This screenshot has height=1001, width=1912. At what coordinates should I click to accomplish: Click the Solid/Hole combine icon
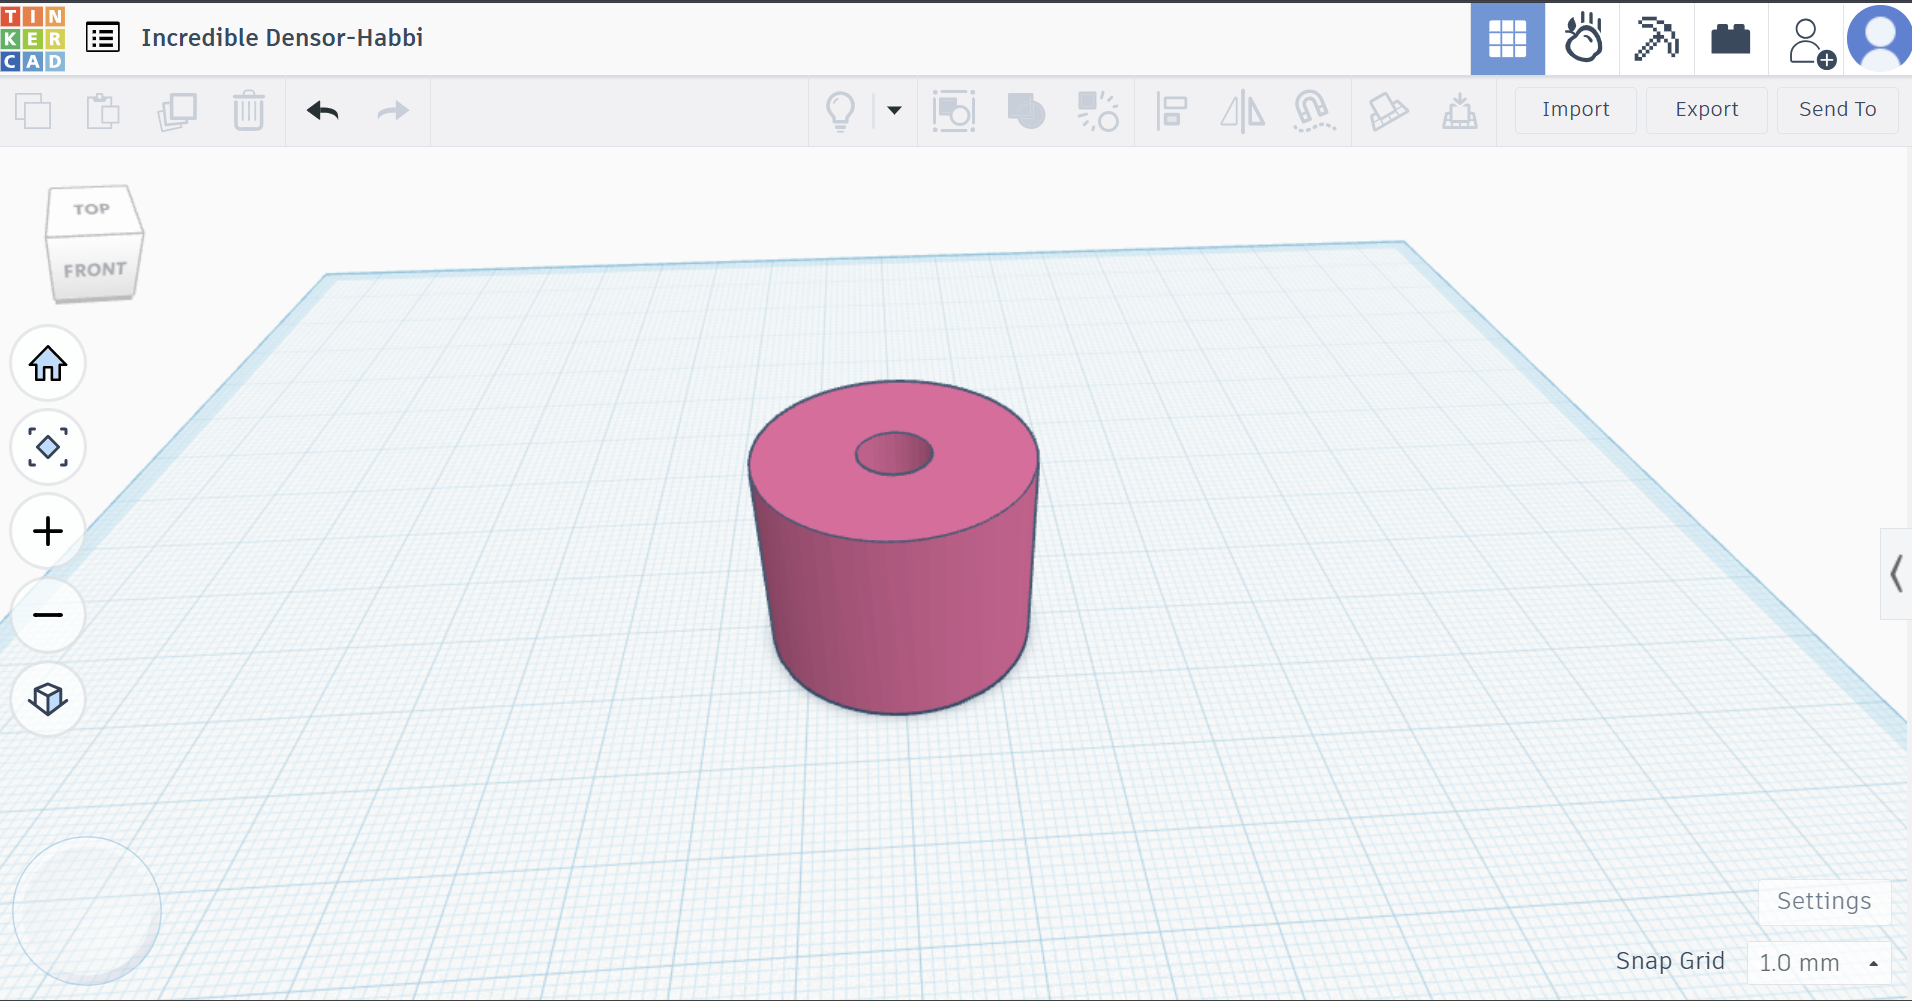[1026, 111]
